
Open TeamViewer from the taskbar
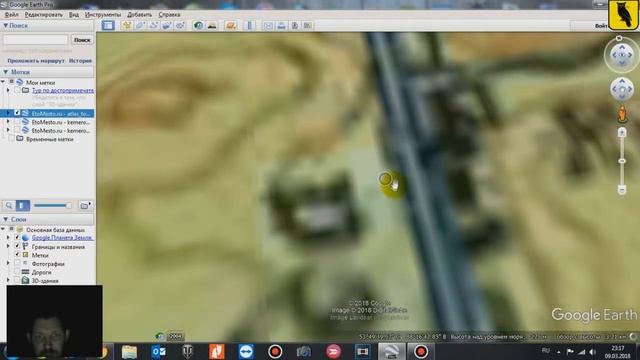[x=246, y=351]
